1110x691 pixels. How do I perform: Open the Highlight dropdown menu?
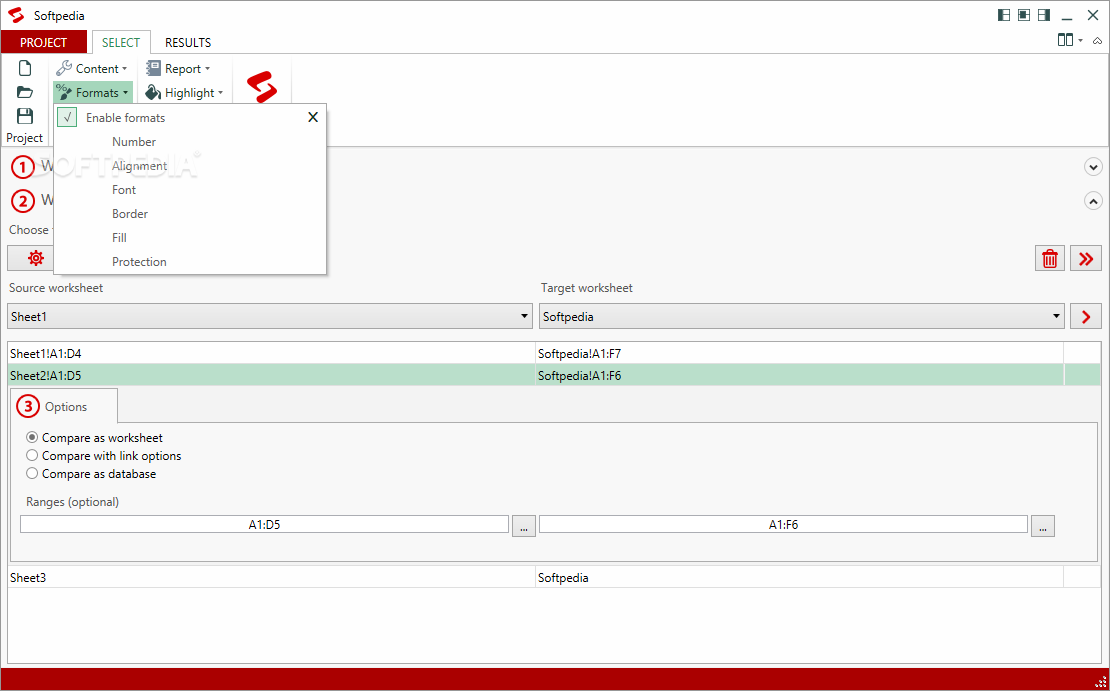tap(184, 92)
